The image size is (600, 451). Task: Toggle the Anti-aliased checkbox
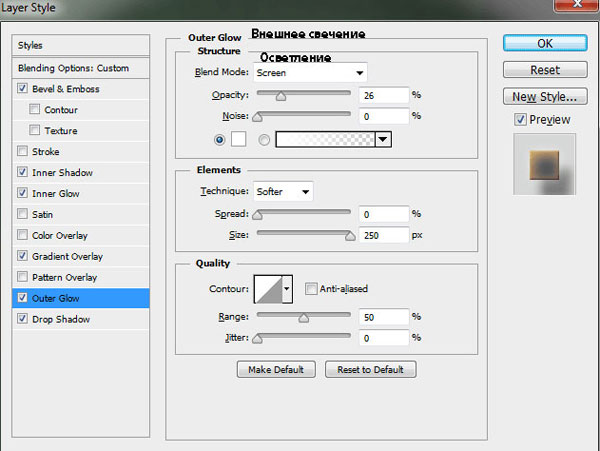(x=311, y=289)
